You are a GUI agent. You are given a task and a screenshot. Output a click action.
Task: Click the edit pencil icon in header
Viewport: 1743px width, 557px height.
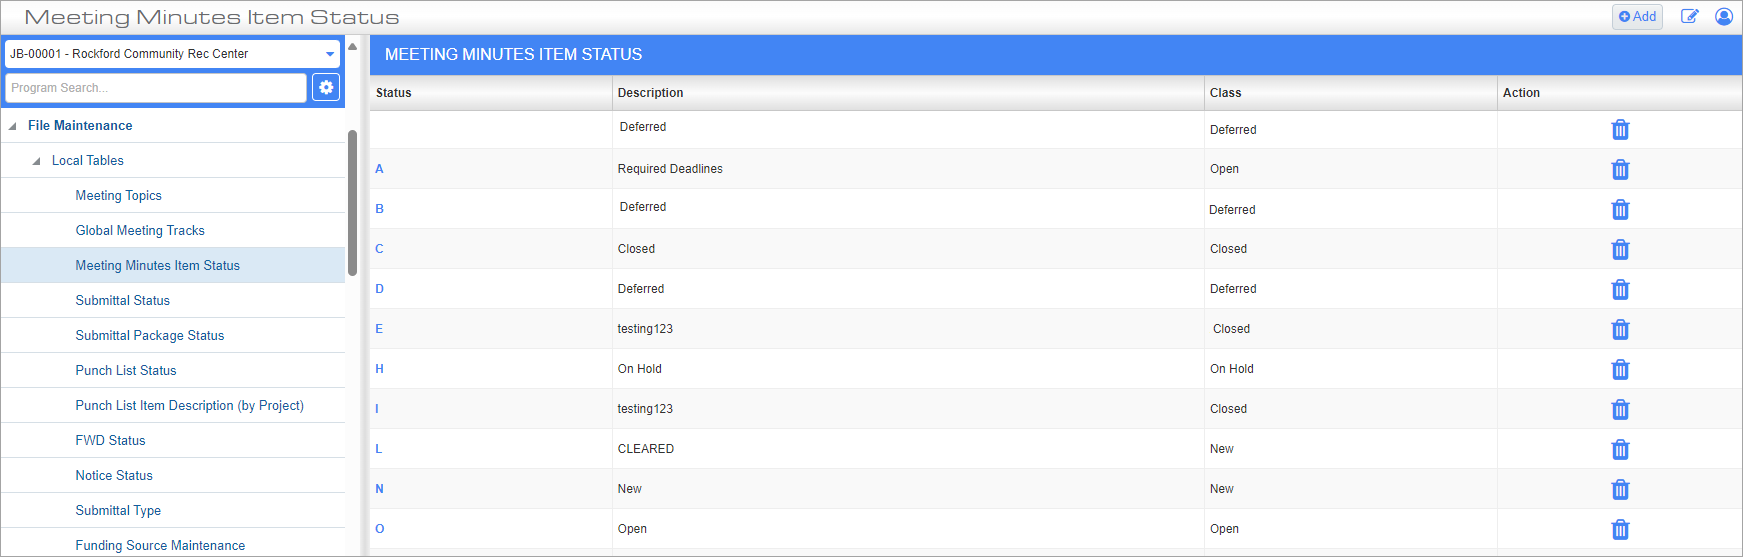click(x=1689, y=16)
